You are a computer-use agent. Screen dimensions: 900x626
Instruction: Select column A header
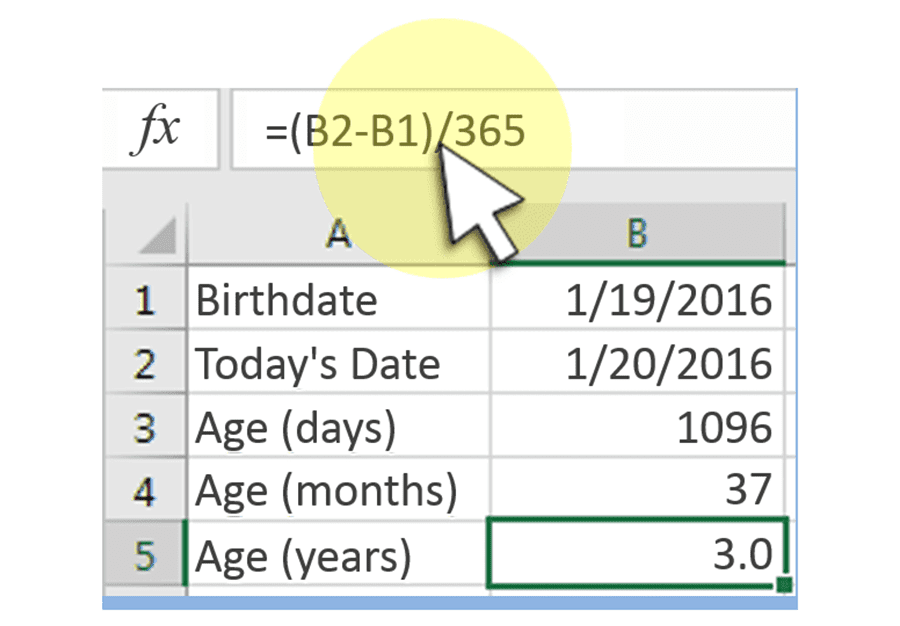tap(339, 234)
